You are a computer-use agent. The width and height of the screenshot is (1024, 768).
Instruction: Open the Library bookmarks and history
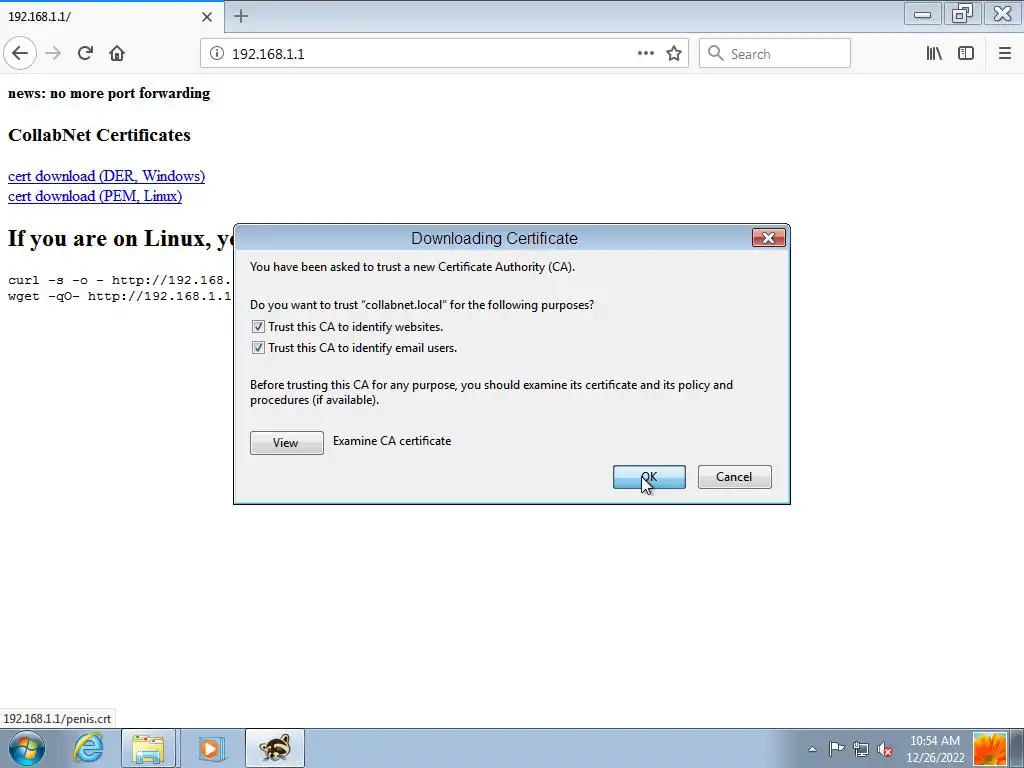tap(934, 54)
